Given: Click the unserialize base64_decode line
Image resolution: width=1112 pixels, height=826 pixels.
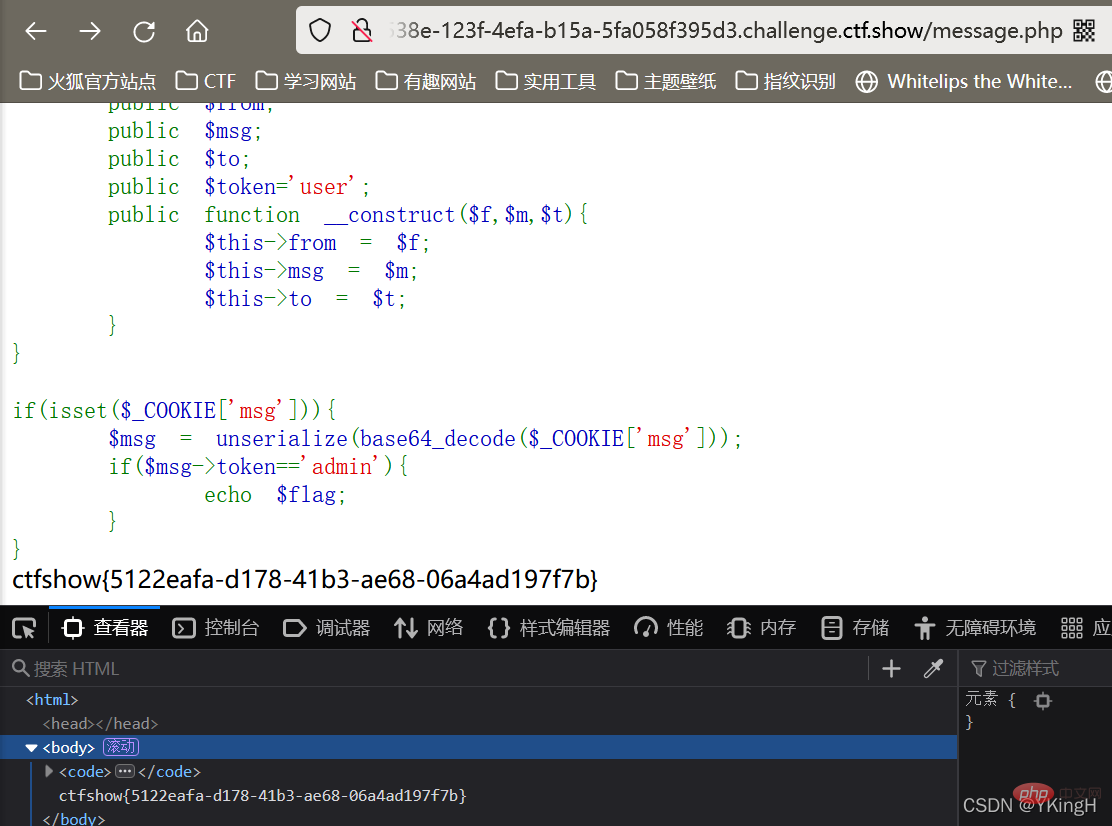Looking at the screenshot, I should tap(425, 439).
